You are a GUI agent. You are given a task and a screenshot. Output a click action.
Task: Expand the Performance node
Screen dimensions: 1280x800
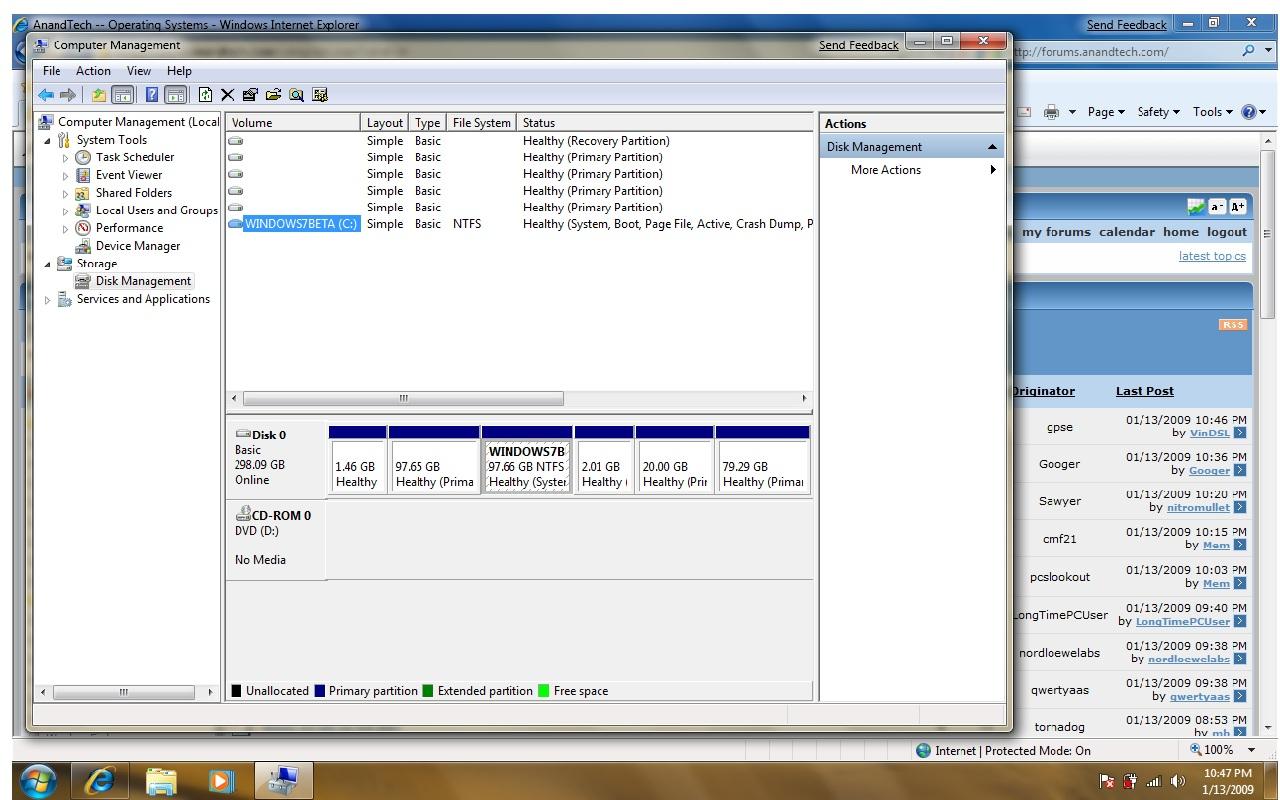tap(66, 229)
